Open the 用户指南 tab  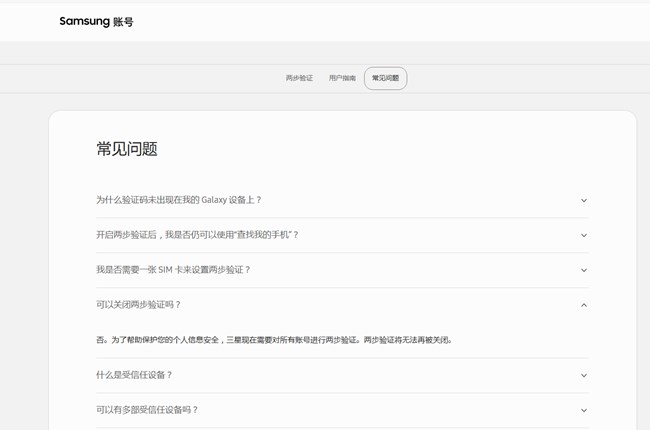(x=342, y=78)
